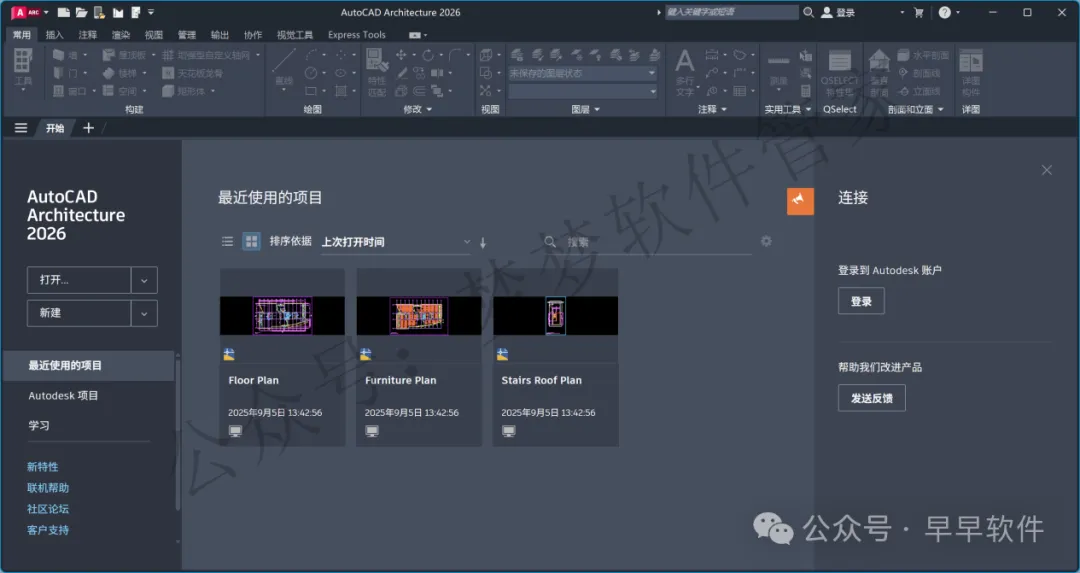Click the 特性匹配 (Match Properties) tool

point(377,72)
